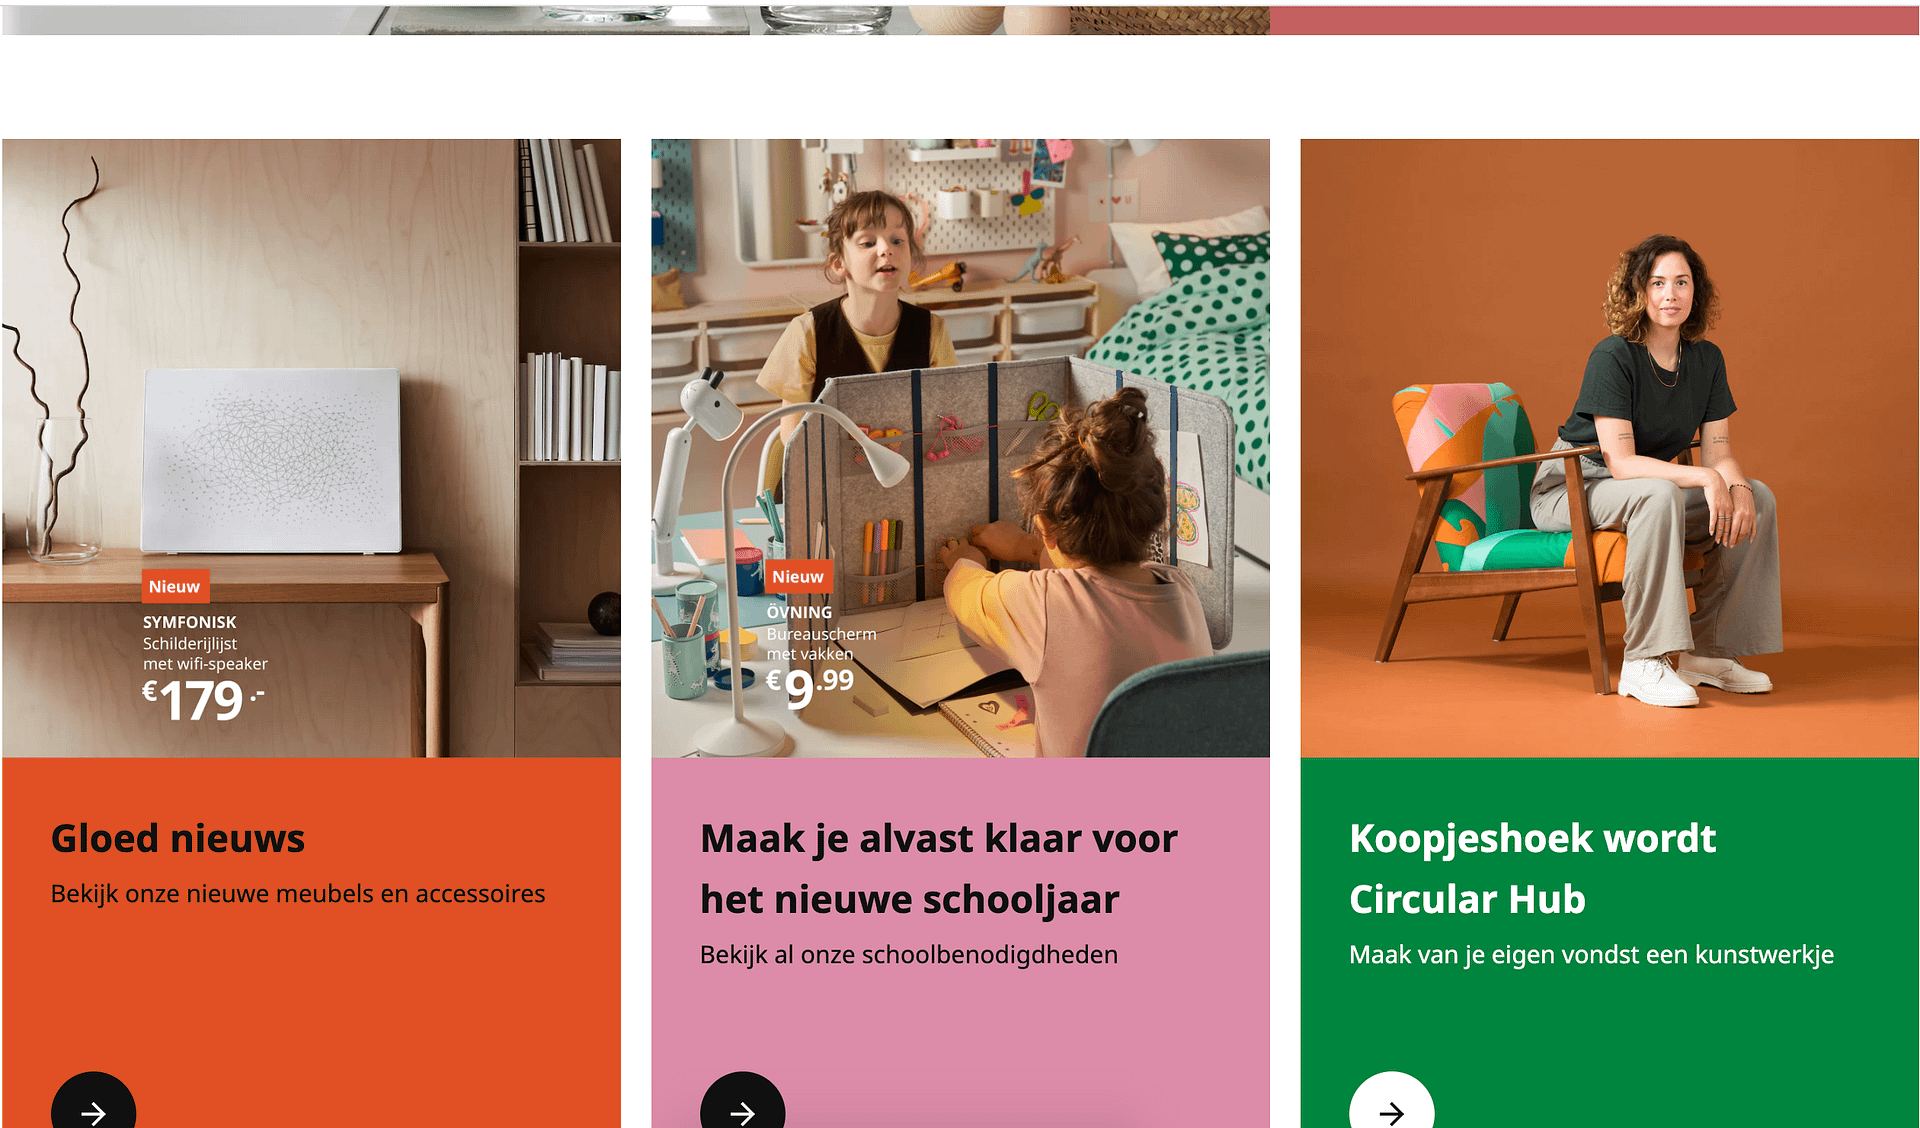Open Koopjeshoek wordt Circular Hub heading
1920x1128 pixels.
click(x=1532, y=868)
